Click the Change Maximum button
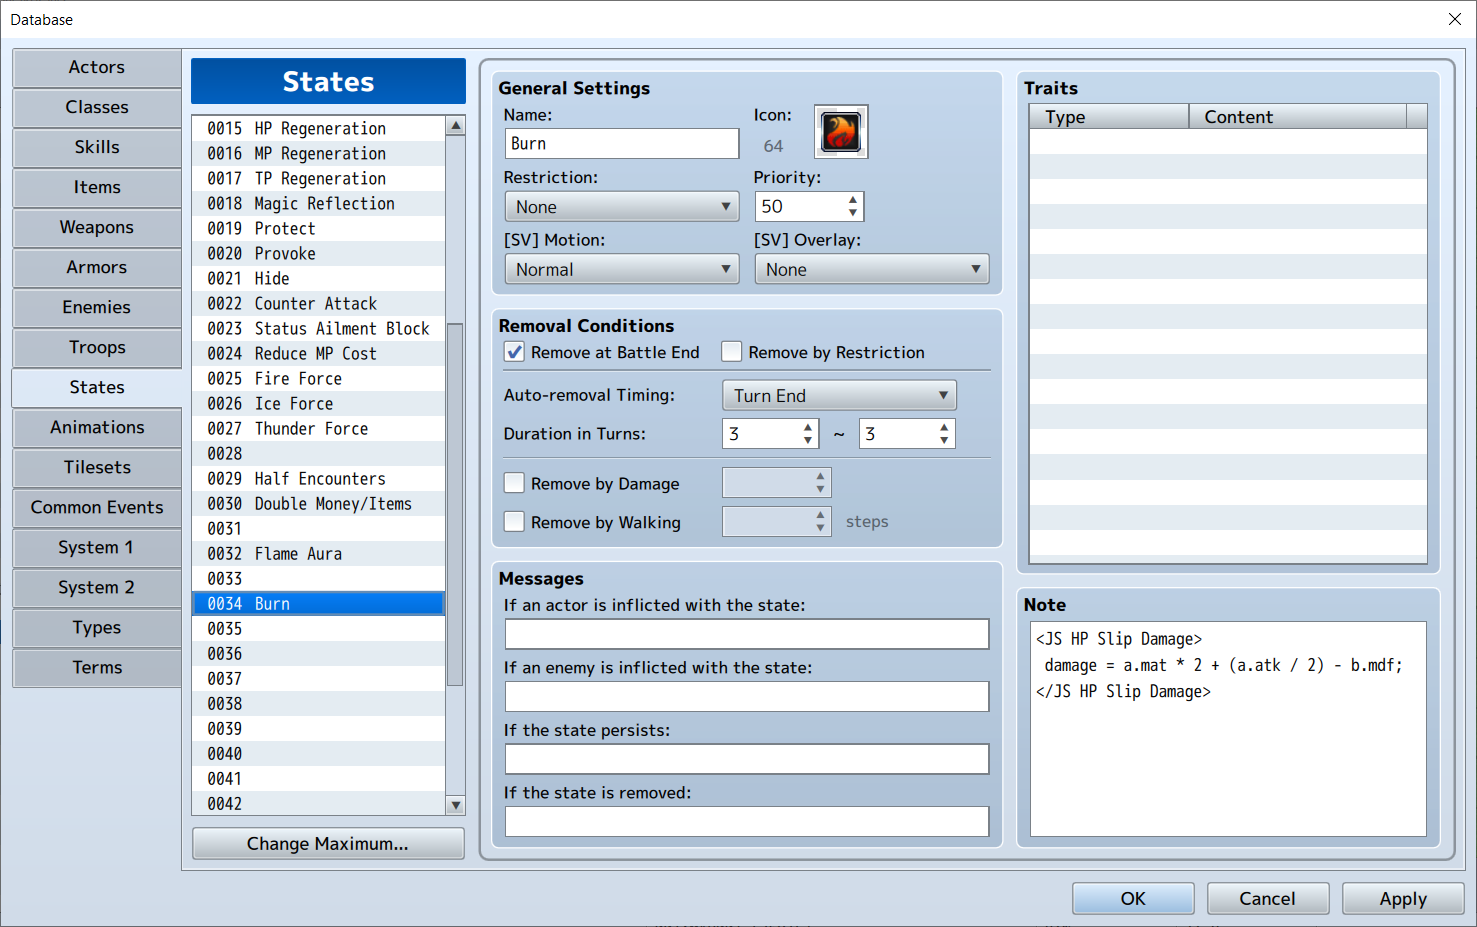The image size is (1477, 927). coord(328,844)
